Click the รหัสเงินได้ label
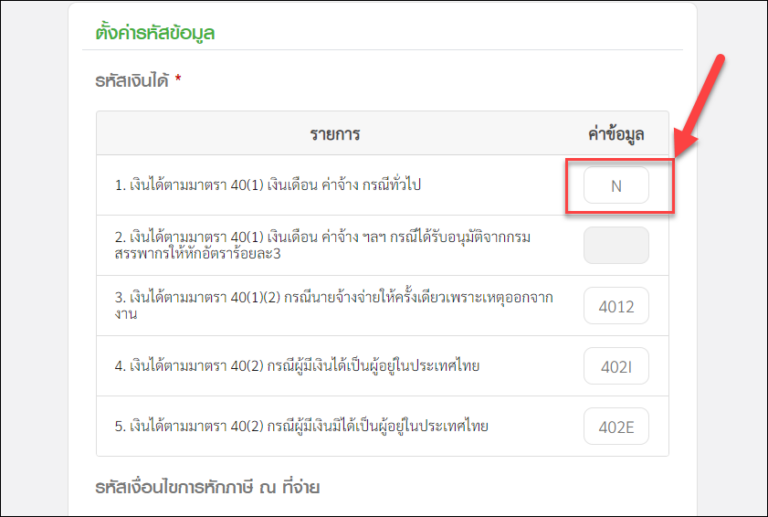The image size is (768, 517). click(132, 80)
